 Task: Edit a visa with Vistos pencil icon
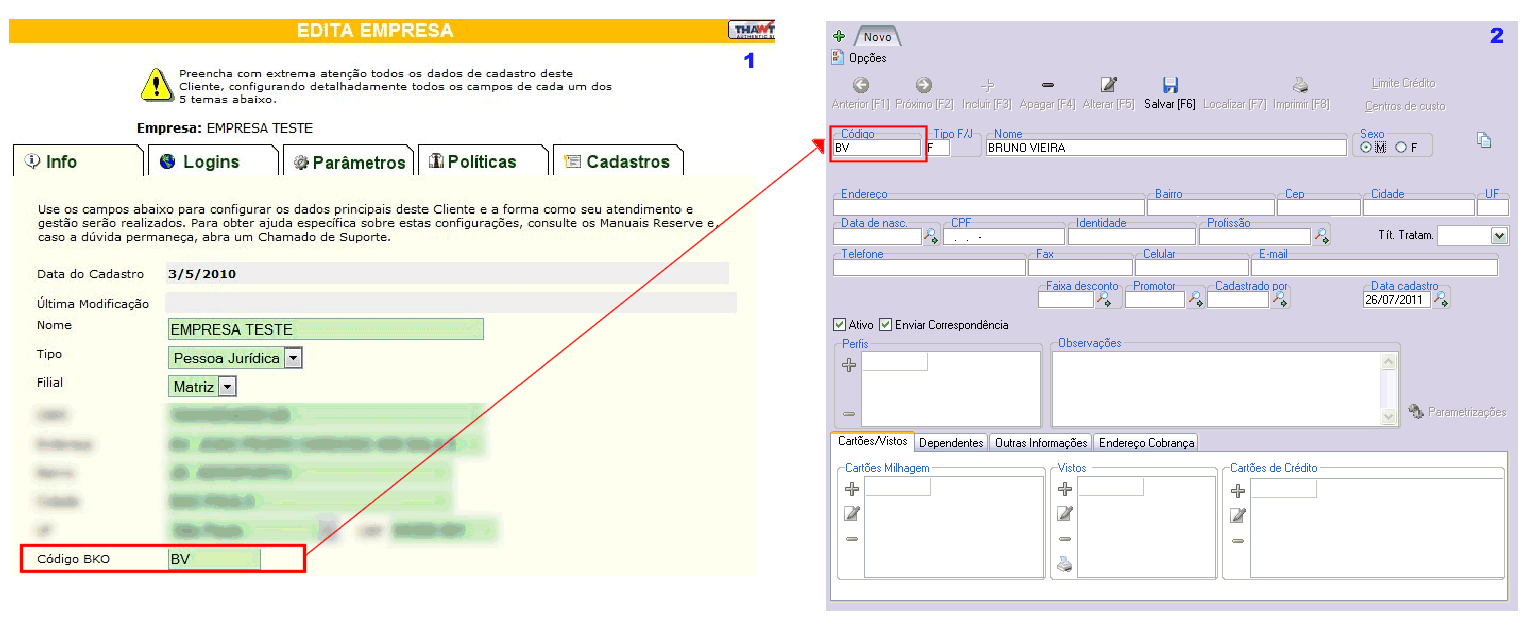click(x=1065, y=514)
